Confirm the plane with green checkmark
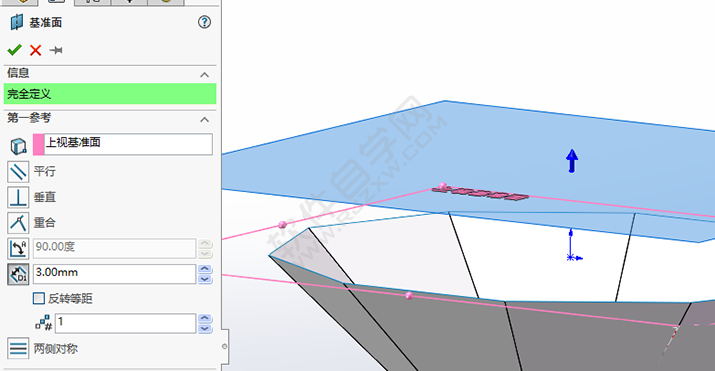715x371 pixels. click(15, 50)
